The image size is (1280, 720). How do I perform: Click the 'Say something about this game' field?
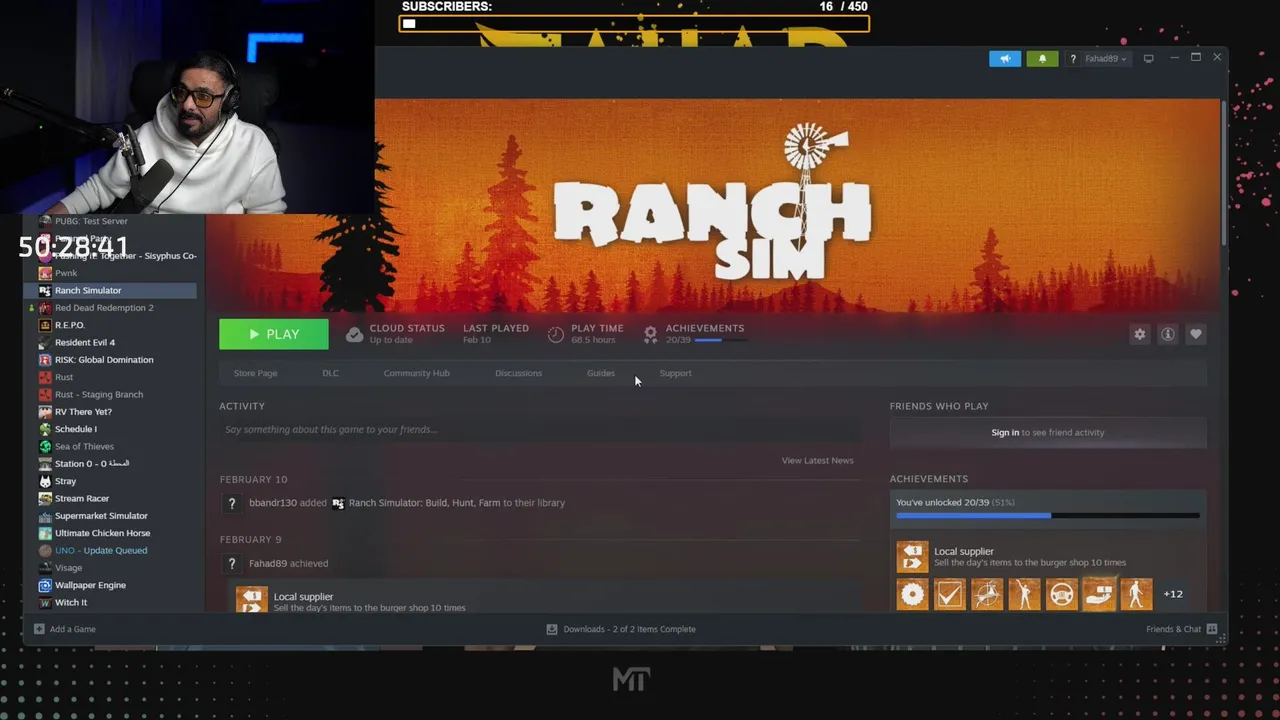[540, 430]
